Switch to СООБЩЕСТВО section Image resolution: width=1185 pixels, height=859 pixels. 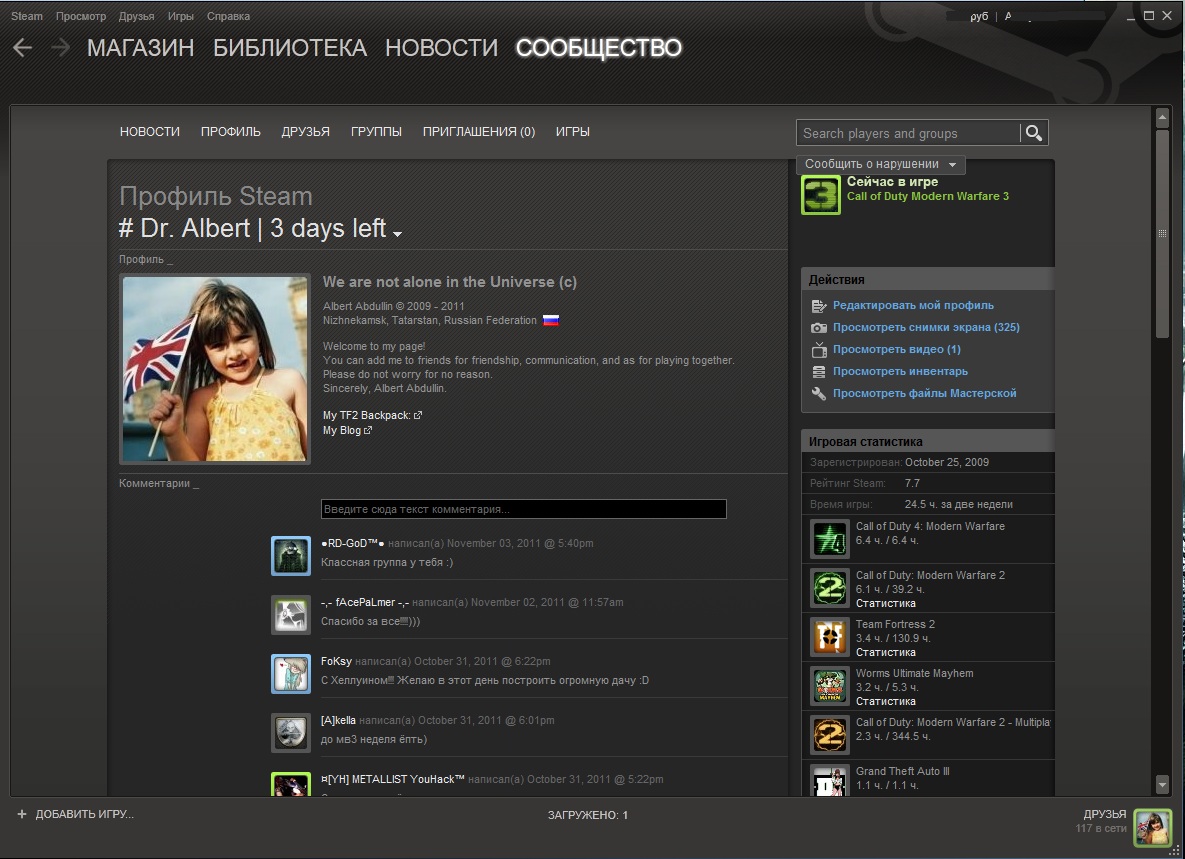599,48
